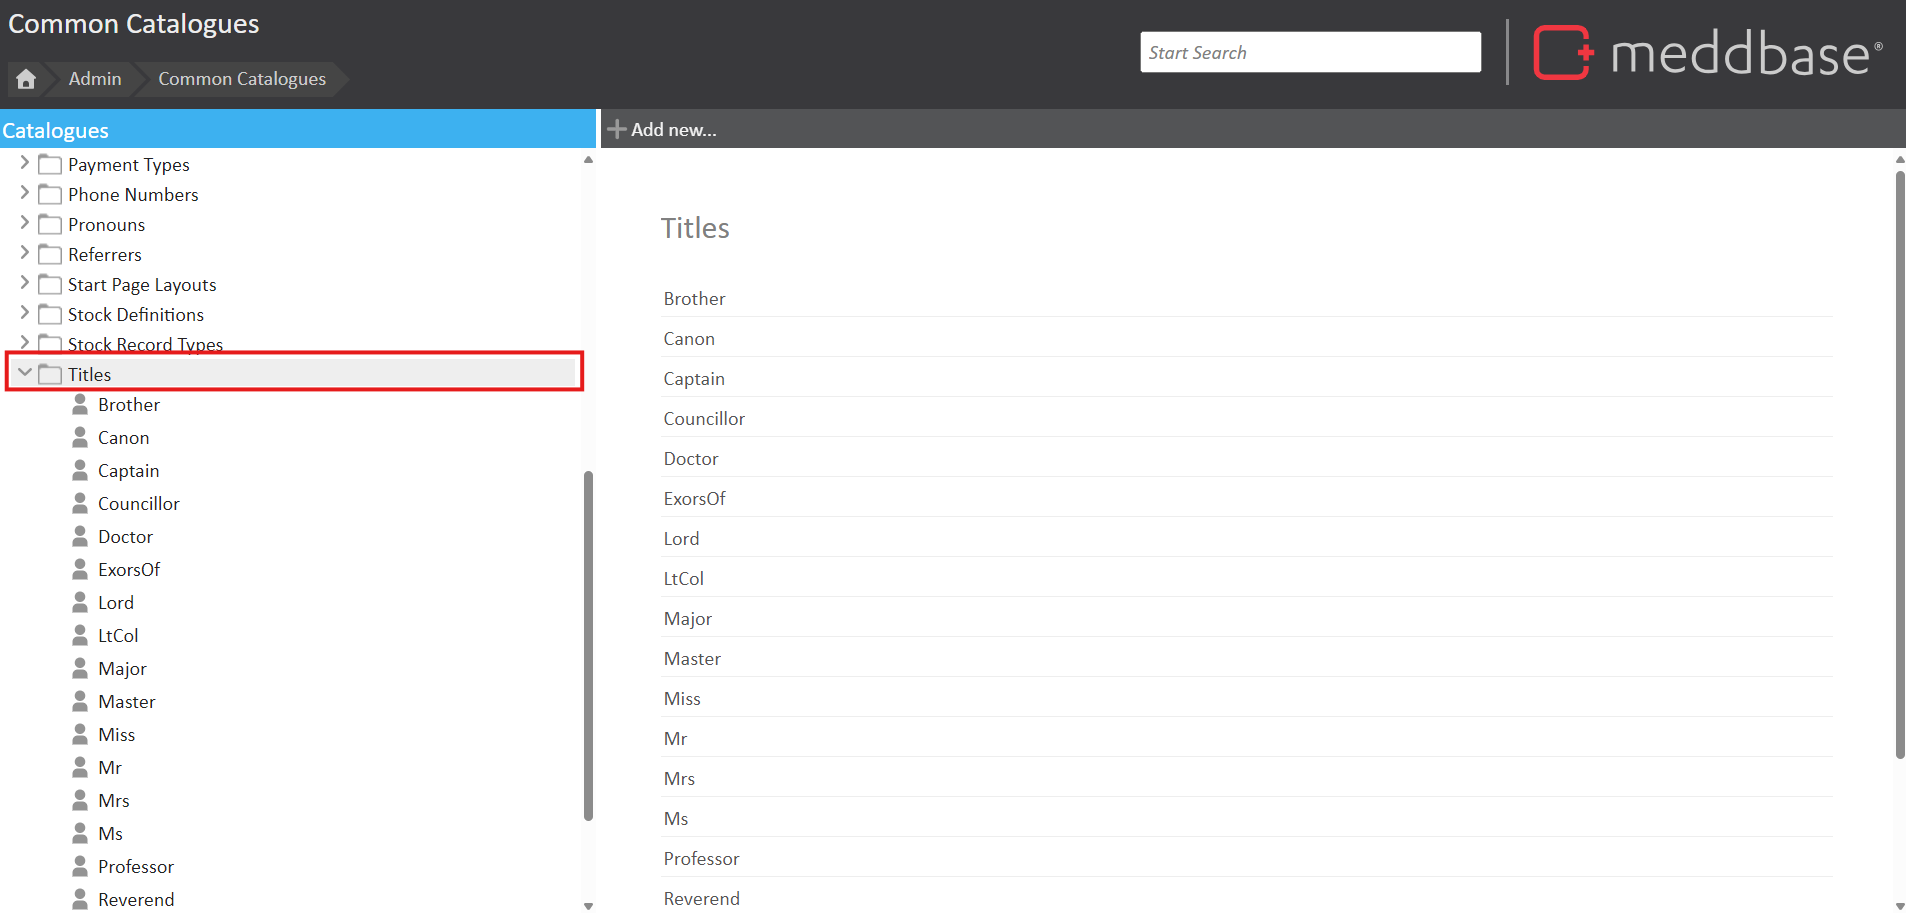Click the person icon next to Doctor

(80, 537)
